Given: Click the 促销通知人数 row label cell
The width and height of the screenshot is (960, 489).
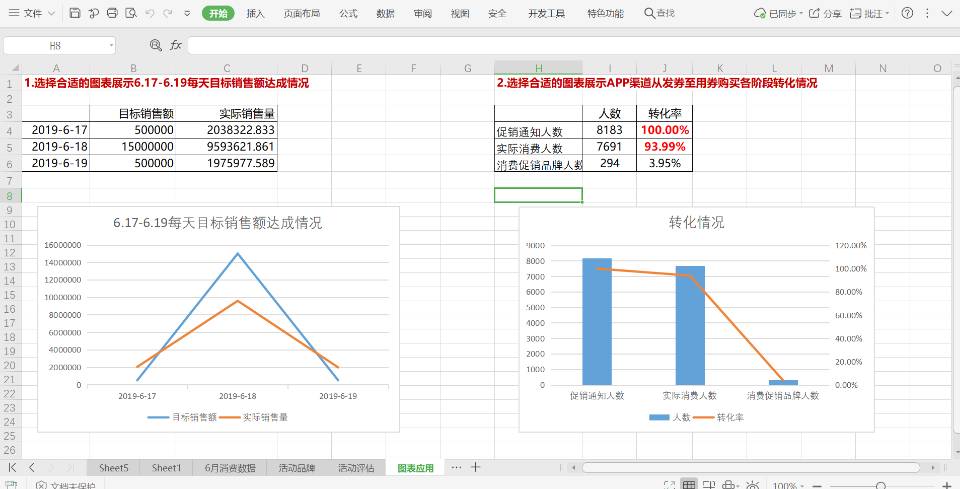Looking at the screenshot, I should pos(538,131).
